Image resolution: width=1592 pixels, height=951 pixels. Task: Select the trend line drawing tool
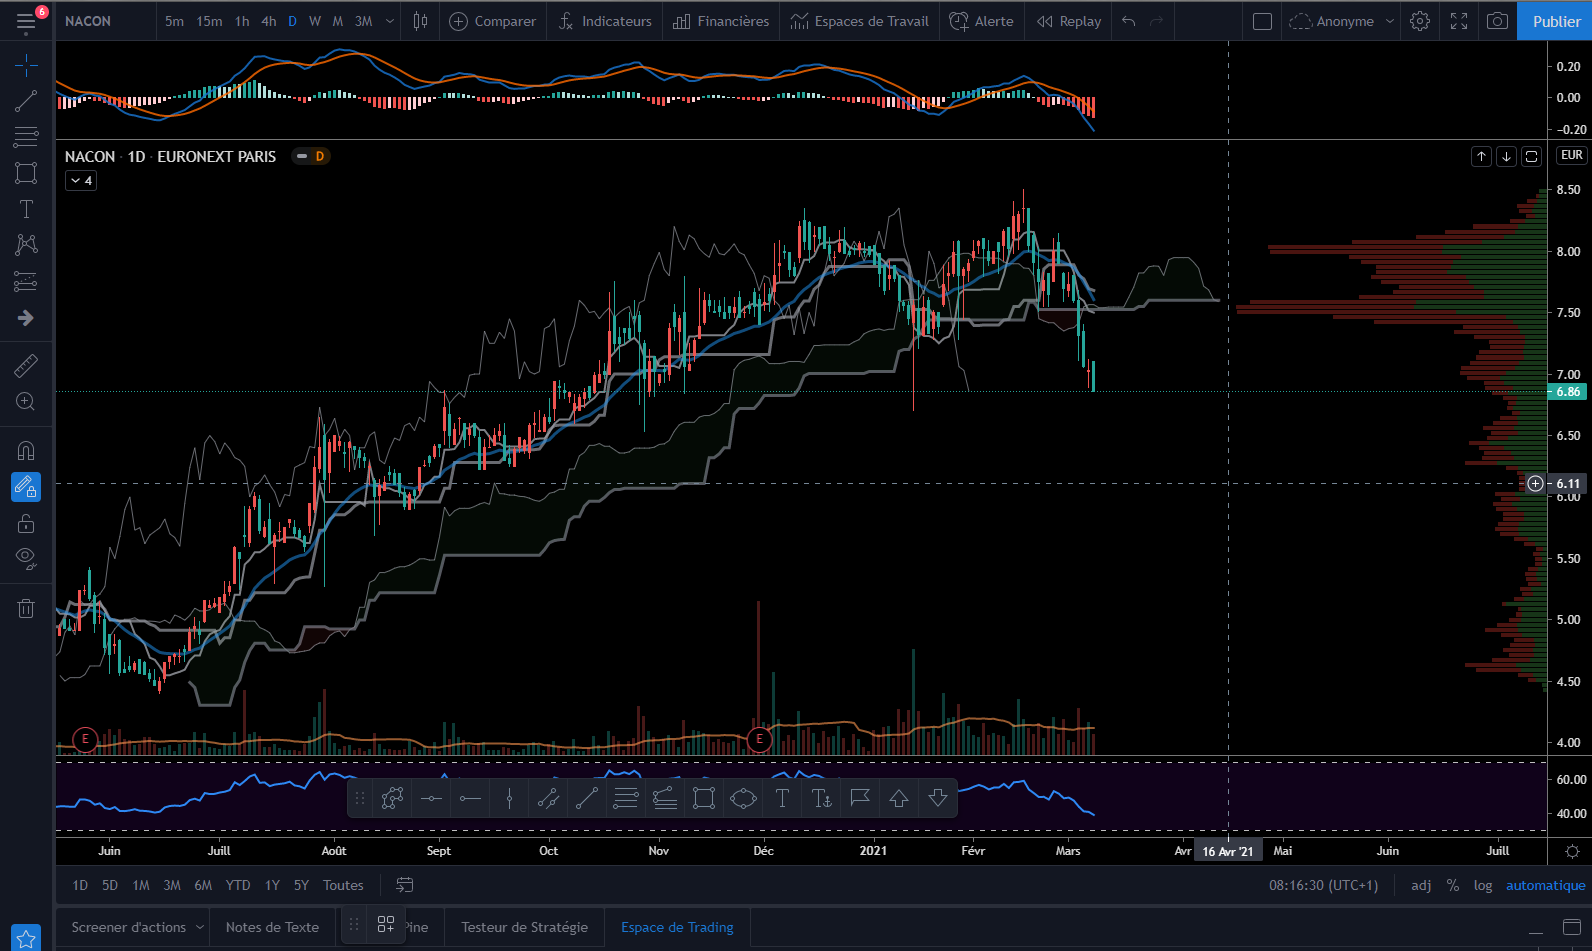point(26,101)
